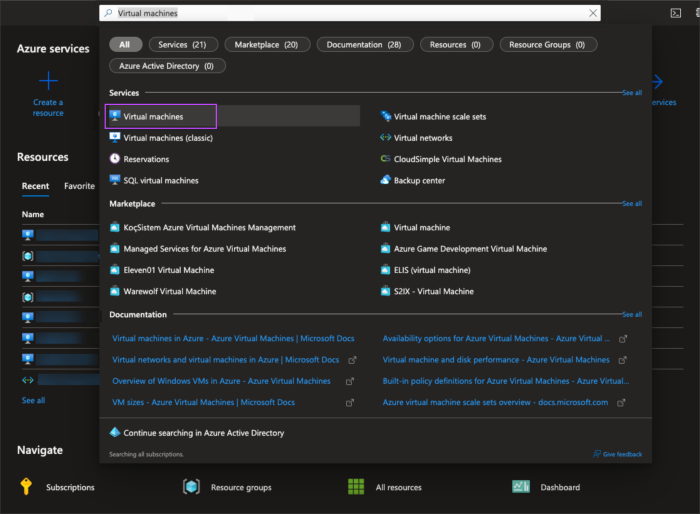
Task: Open VM sizes documentation link
Action: [203, 402]
